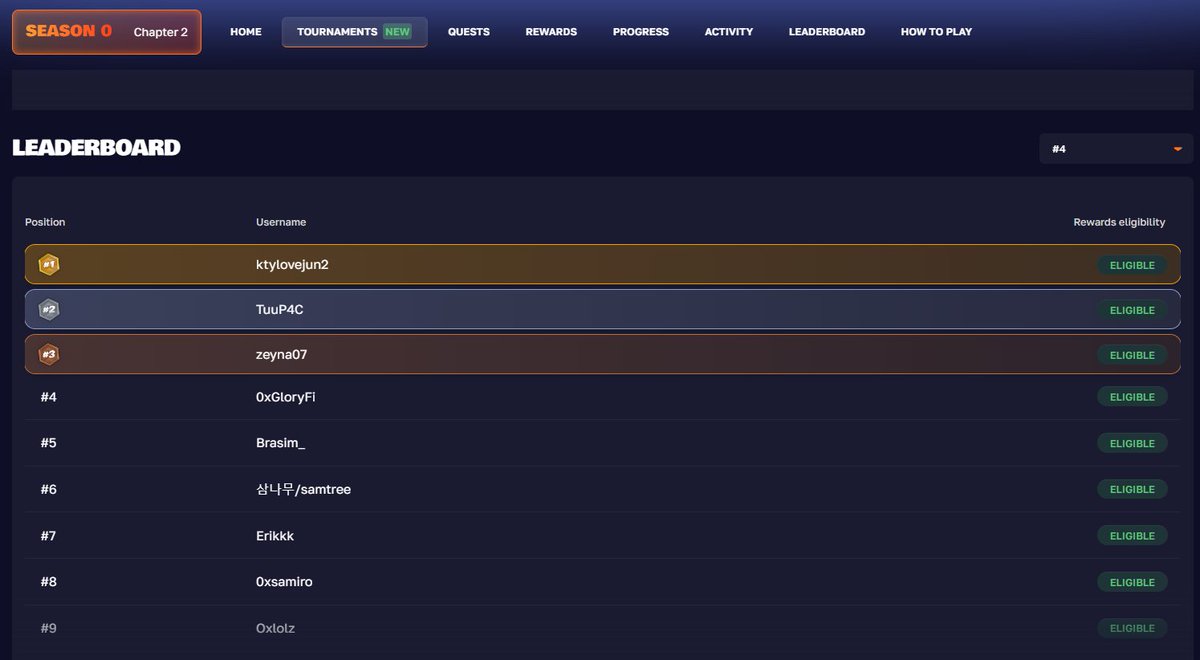1200x660 pixels.
Task: Go to the Home tab
Action: pos(246,32)
